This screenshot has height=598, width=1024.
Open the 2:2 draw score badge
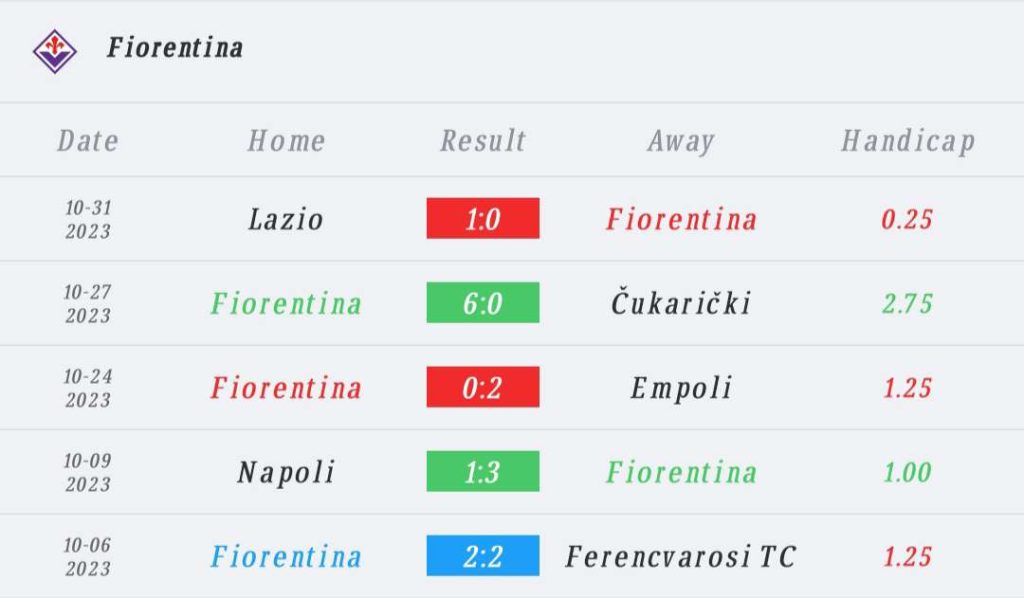483,556
